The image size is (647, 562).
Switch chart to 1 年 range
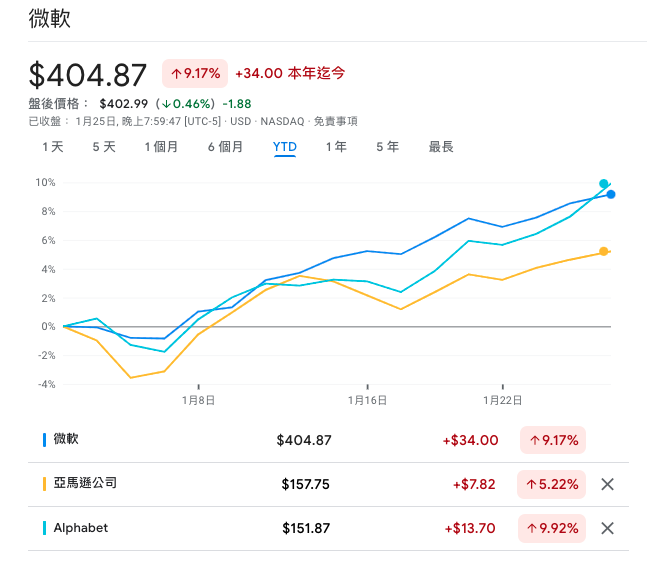coord(336,146)
